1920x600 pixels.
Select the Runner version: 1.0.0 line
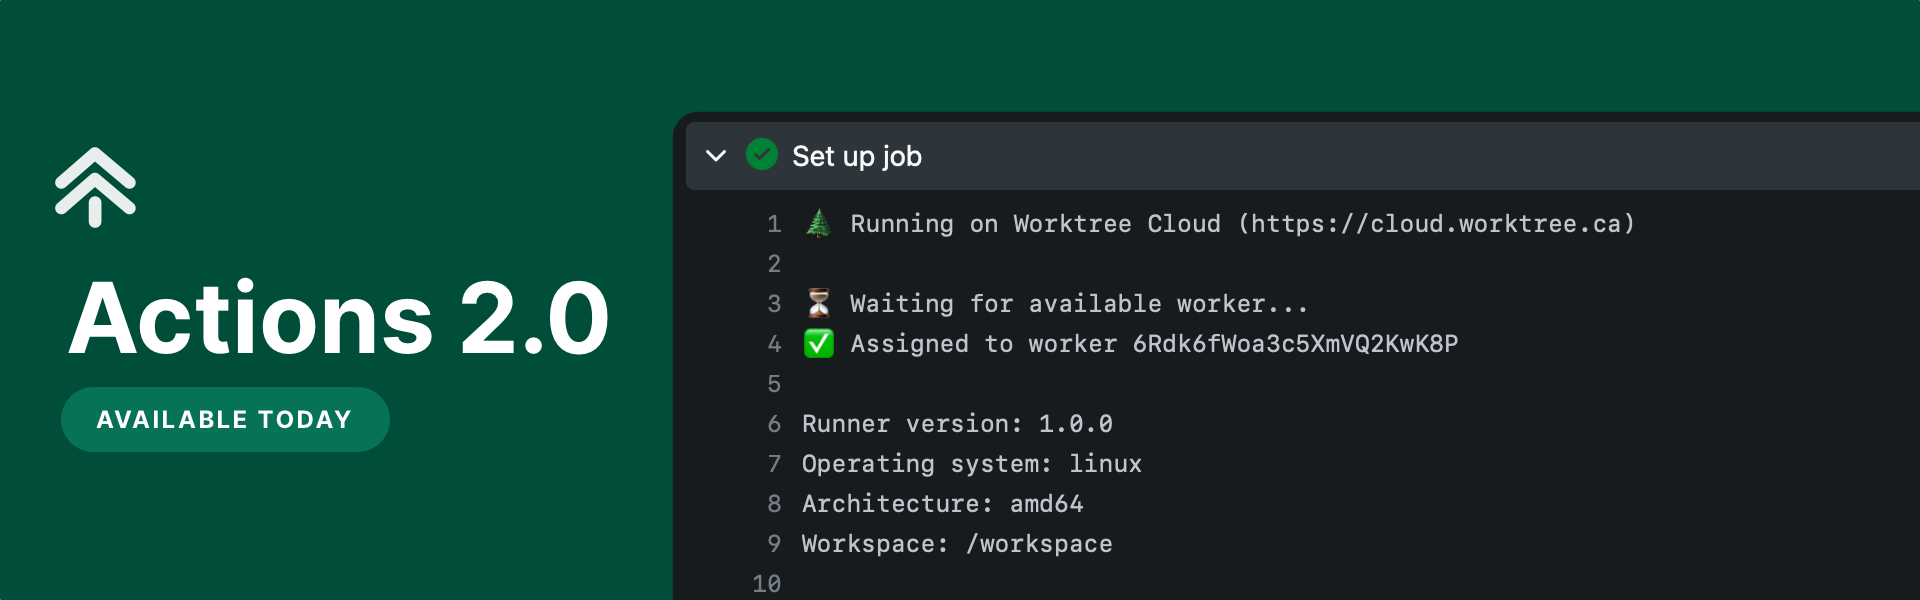click(x=957, y=424)
